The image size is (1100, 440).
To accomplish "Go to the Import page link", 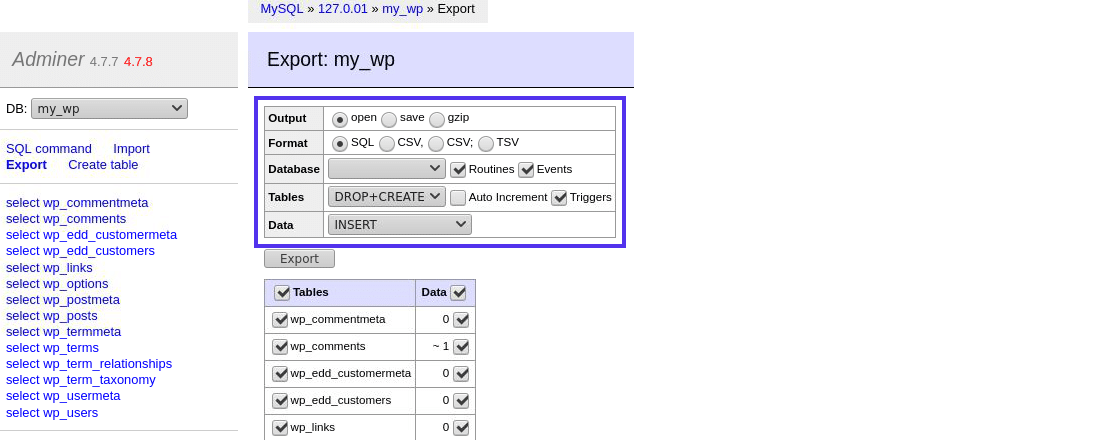I will click(131, 148).
